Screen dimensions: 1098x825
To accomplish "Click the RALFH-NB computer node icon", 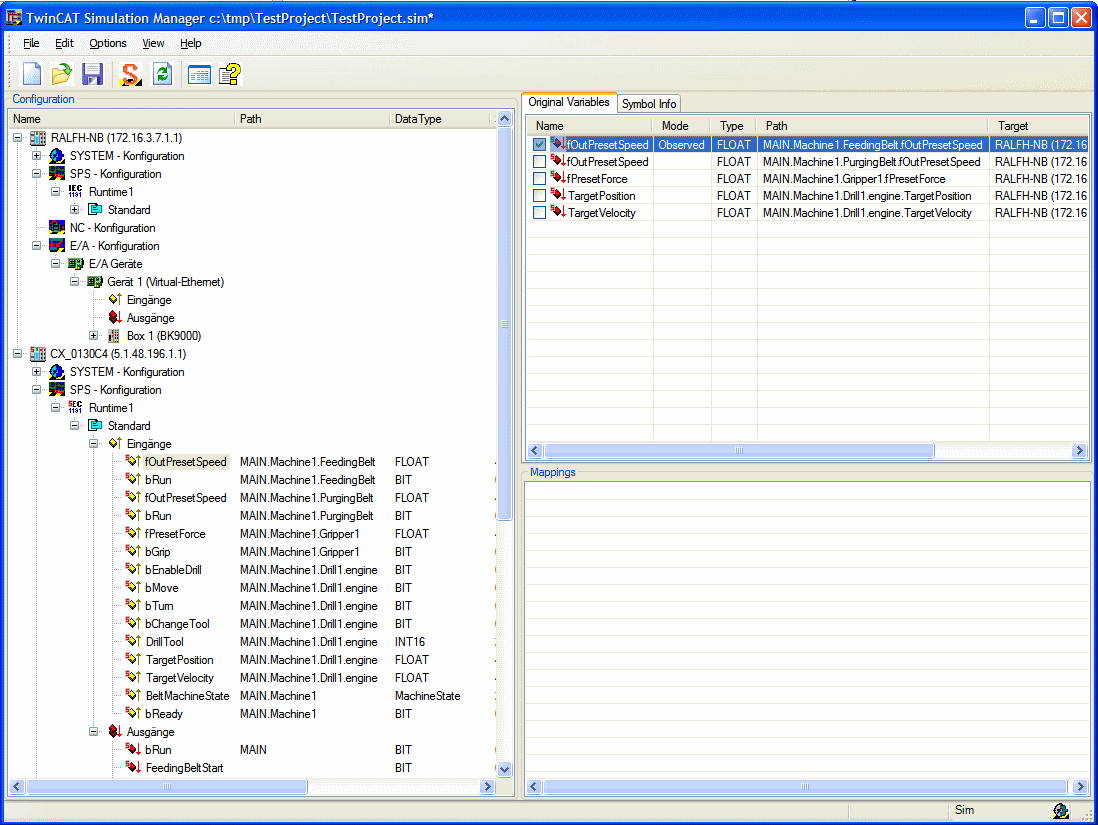I will point(38,138).
